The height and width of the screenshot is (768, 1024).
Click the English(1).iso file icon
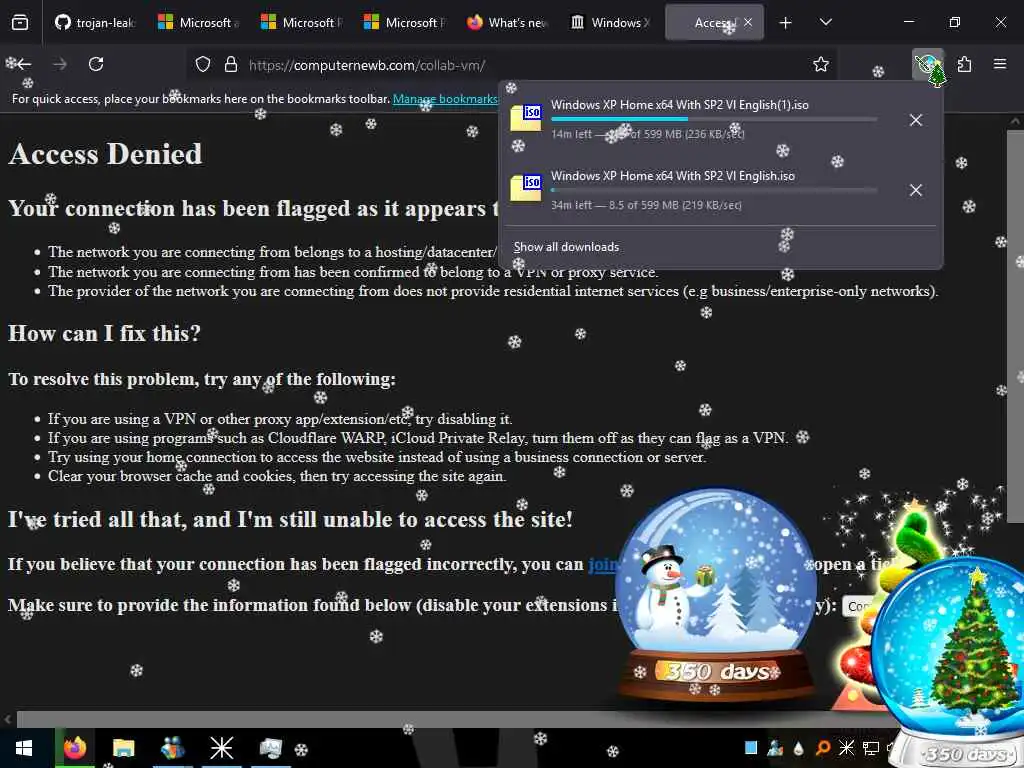526,118
